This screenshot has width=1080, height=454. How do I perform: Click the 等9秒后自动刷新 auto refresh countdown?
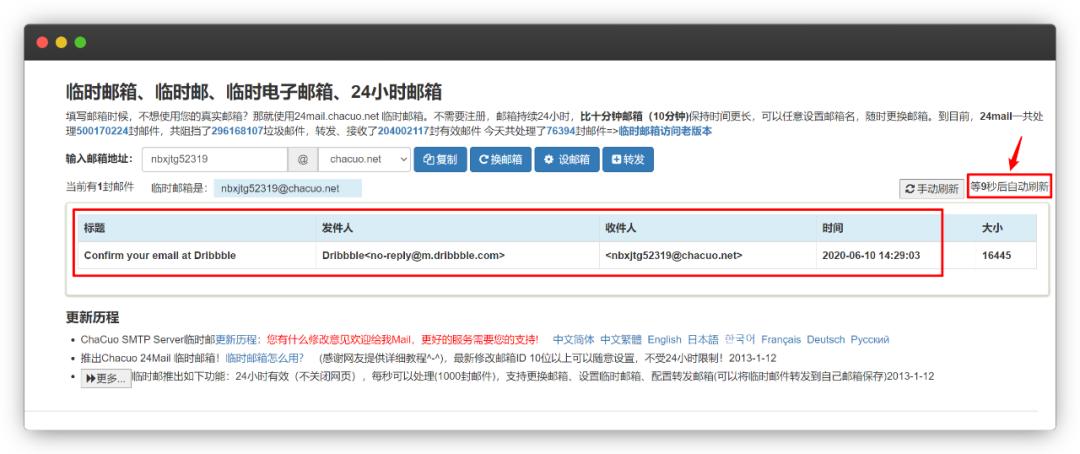click(1010, 186)
